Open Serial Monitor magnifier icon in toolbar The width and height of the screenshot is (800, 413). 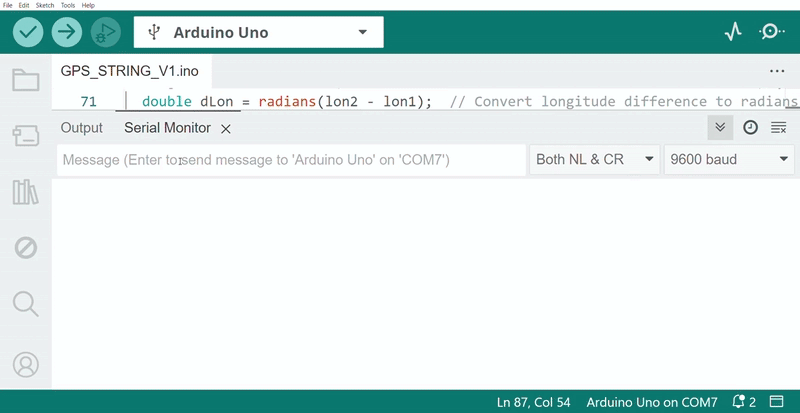(772, 32)
